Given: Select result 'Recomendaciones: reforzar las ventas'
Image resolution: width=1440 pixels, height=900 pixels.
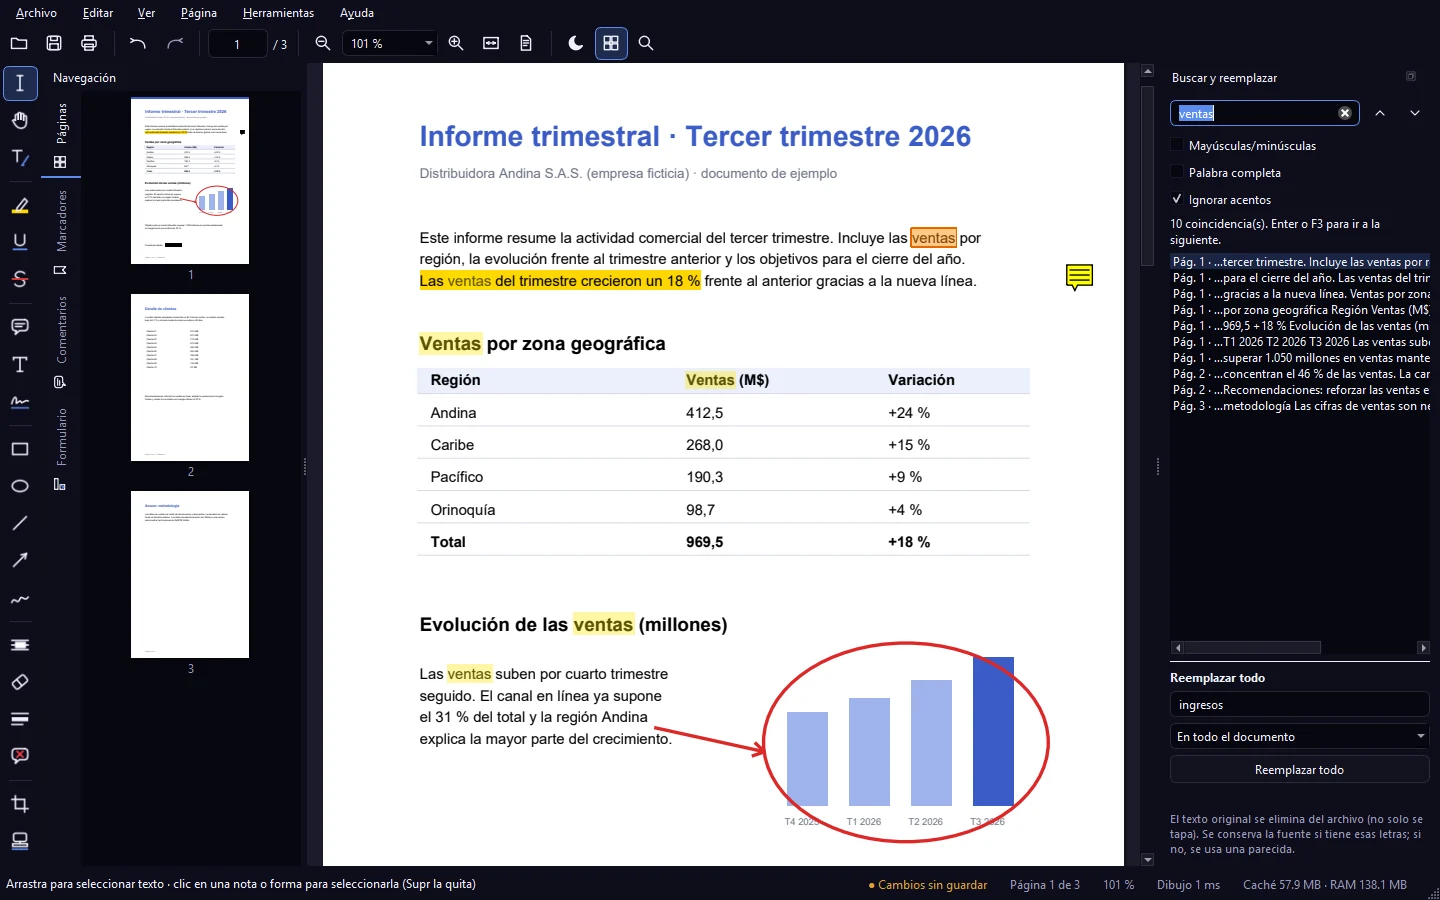Looking at the screenshot, I should pyautogui.click(x=1300, y=390).
